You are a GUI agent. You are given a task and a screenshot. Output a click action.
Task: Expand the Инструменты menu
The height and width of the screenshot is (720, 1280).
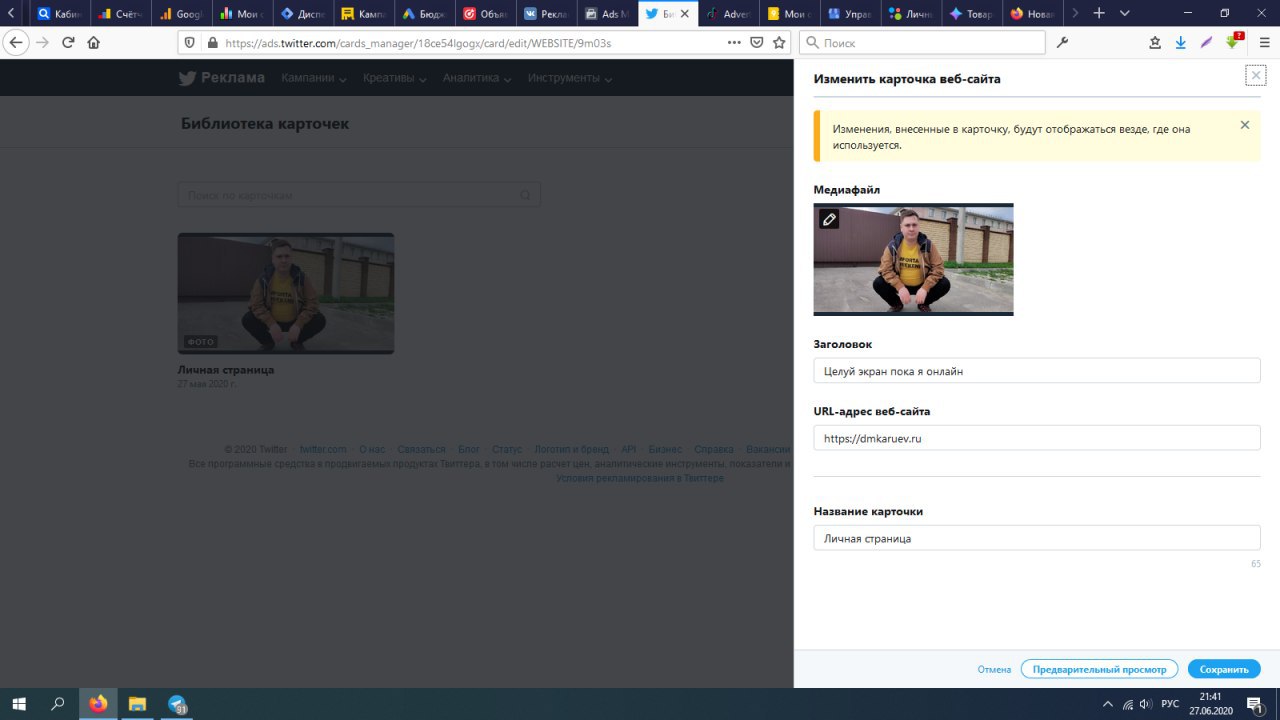tap(570, 78)
